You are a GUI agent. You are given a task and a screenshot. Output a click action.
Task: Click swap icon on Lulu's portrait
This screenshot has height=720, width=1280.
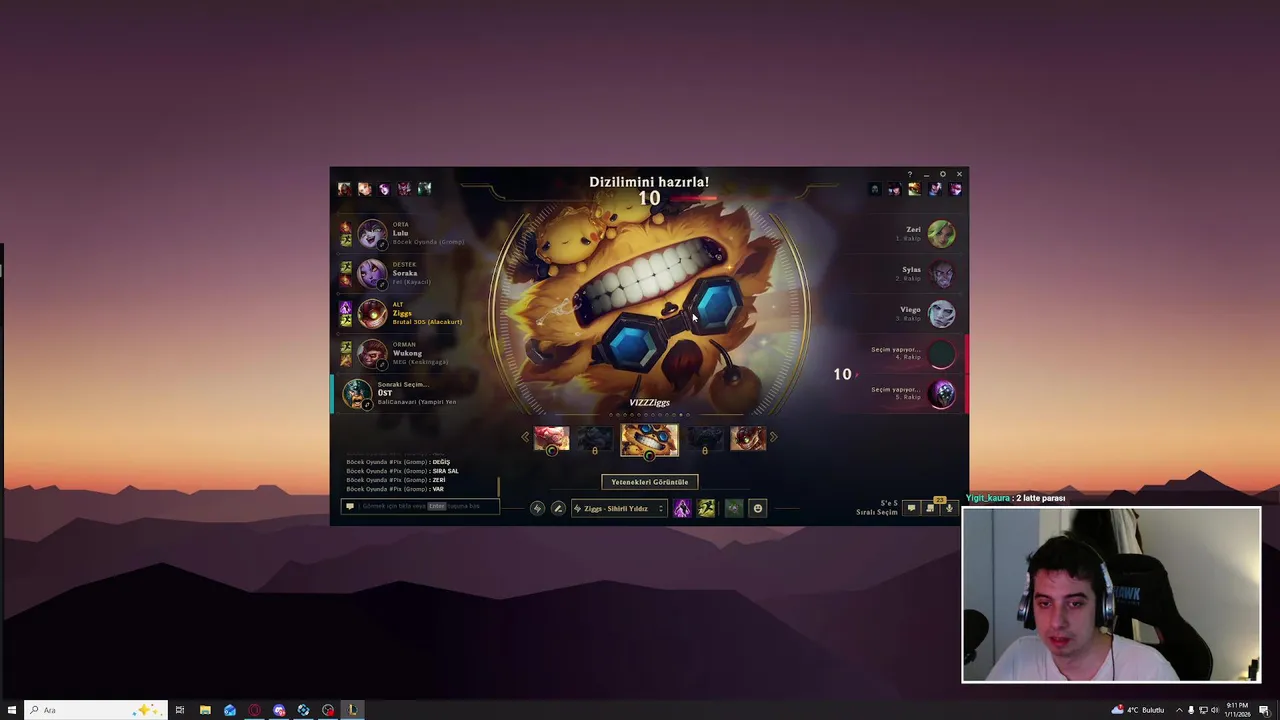click(382, 245)
